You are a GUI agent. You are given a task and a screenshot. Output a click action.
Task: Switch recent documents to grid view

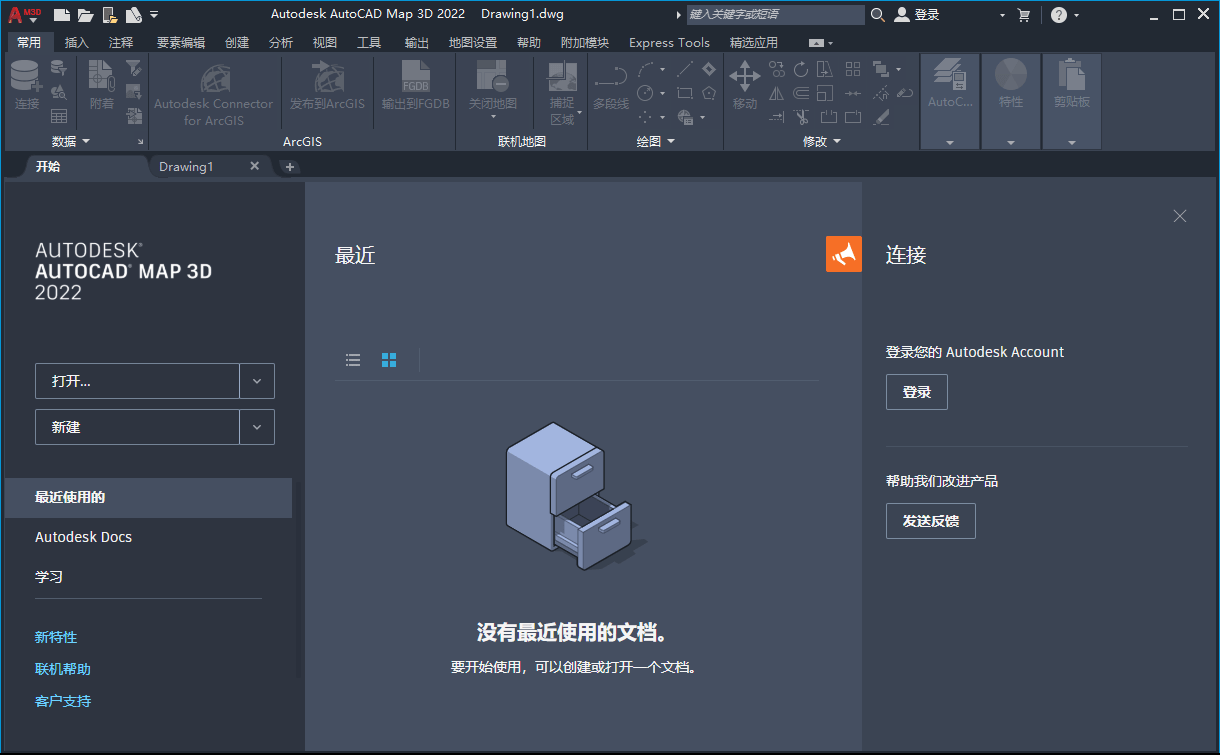tap(389, 360)
